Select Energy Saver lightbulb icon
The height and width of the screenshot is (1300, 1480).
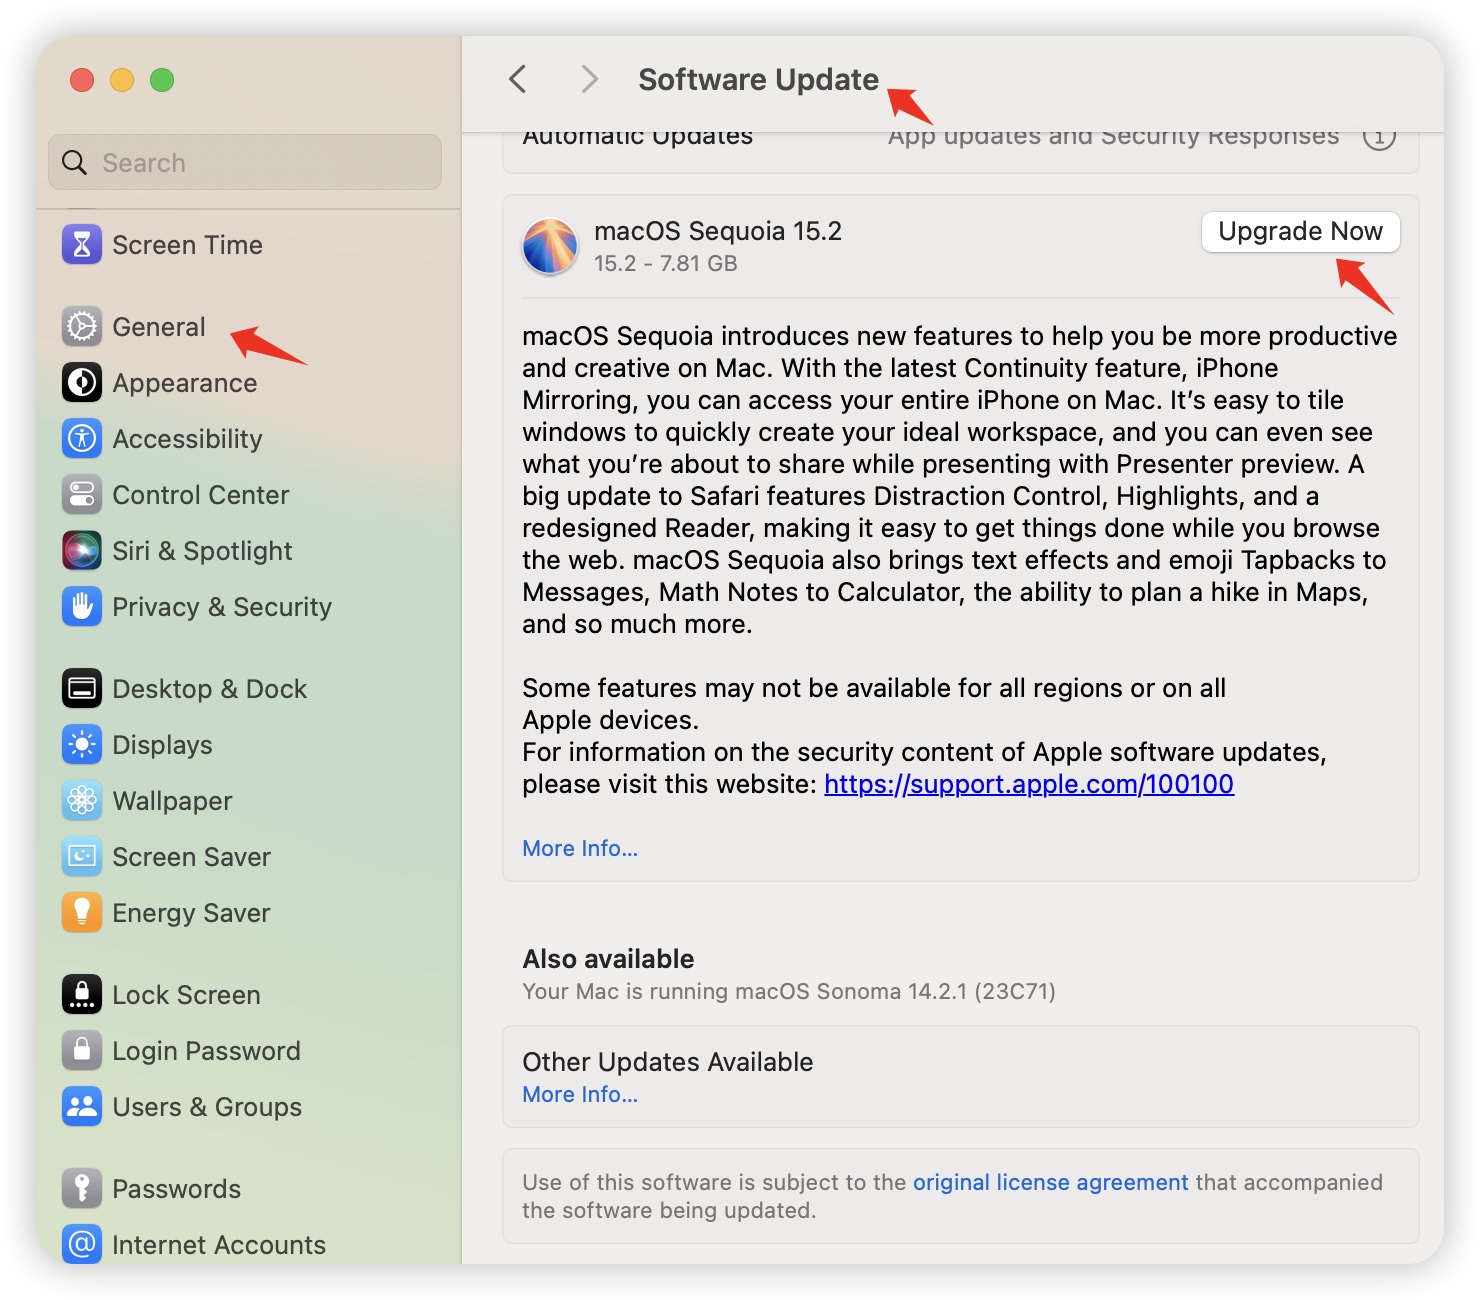pyautogui.click(x=82, y=913)
